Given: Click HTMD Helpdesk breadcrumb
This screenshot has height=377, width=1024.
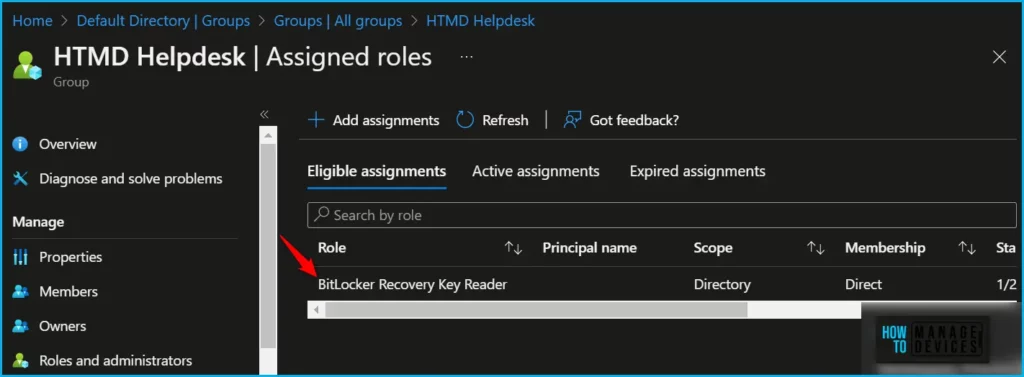Looking at the screenshot, I should click(481, 21).
